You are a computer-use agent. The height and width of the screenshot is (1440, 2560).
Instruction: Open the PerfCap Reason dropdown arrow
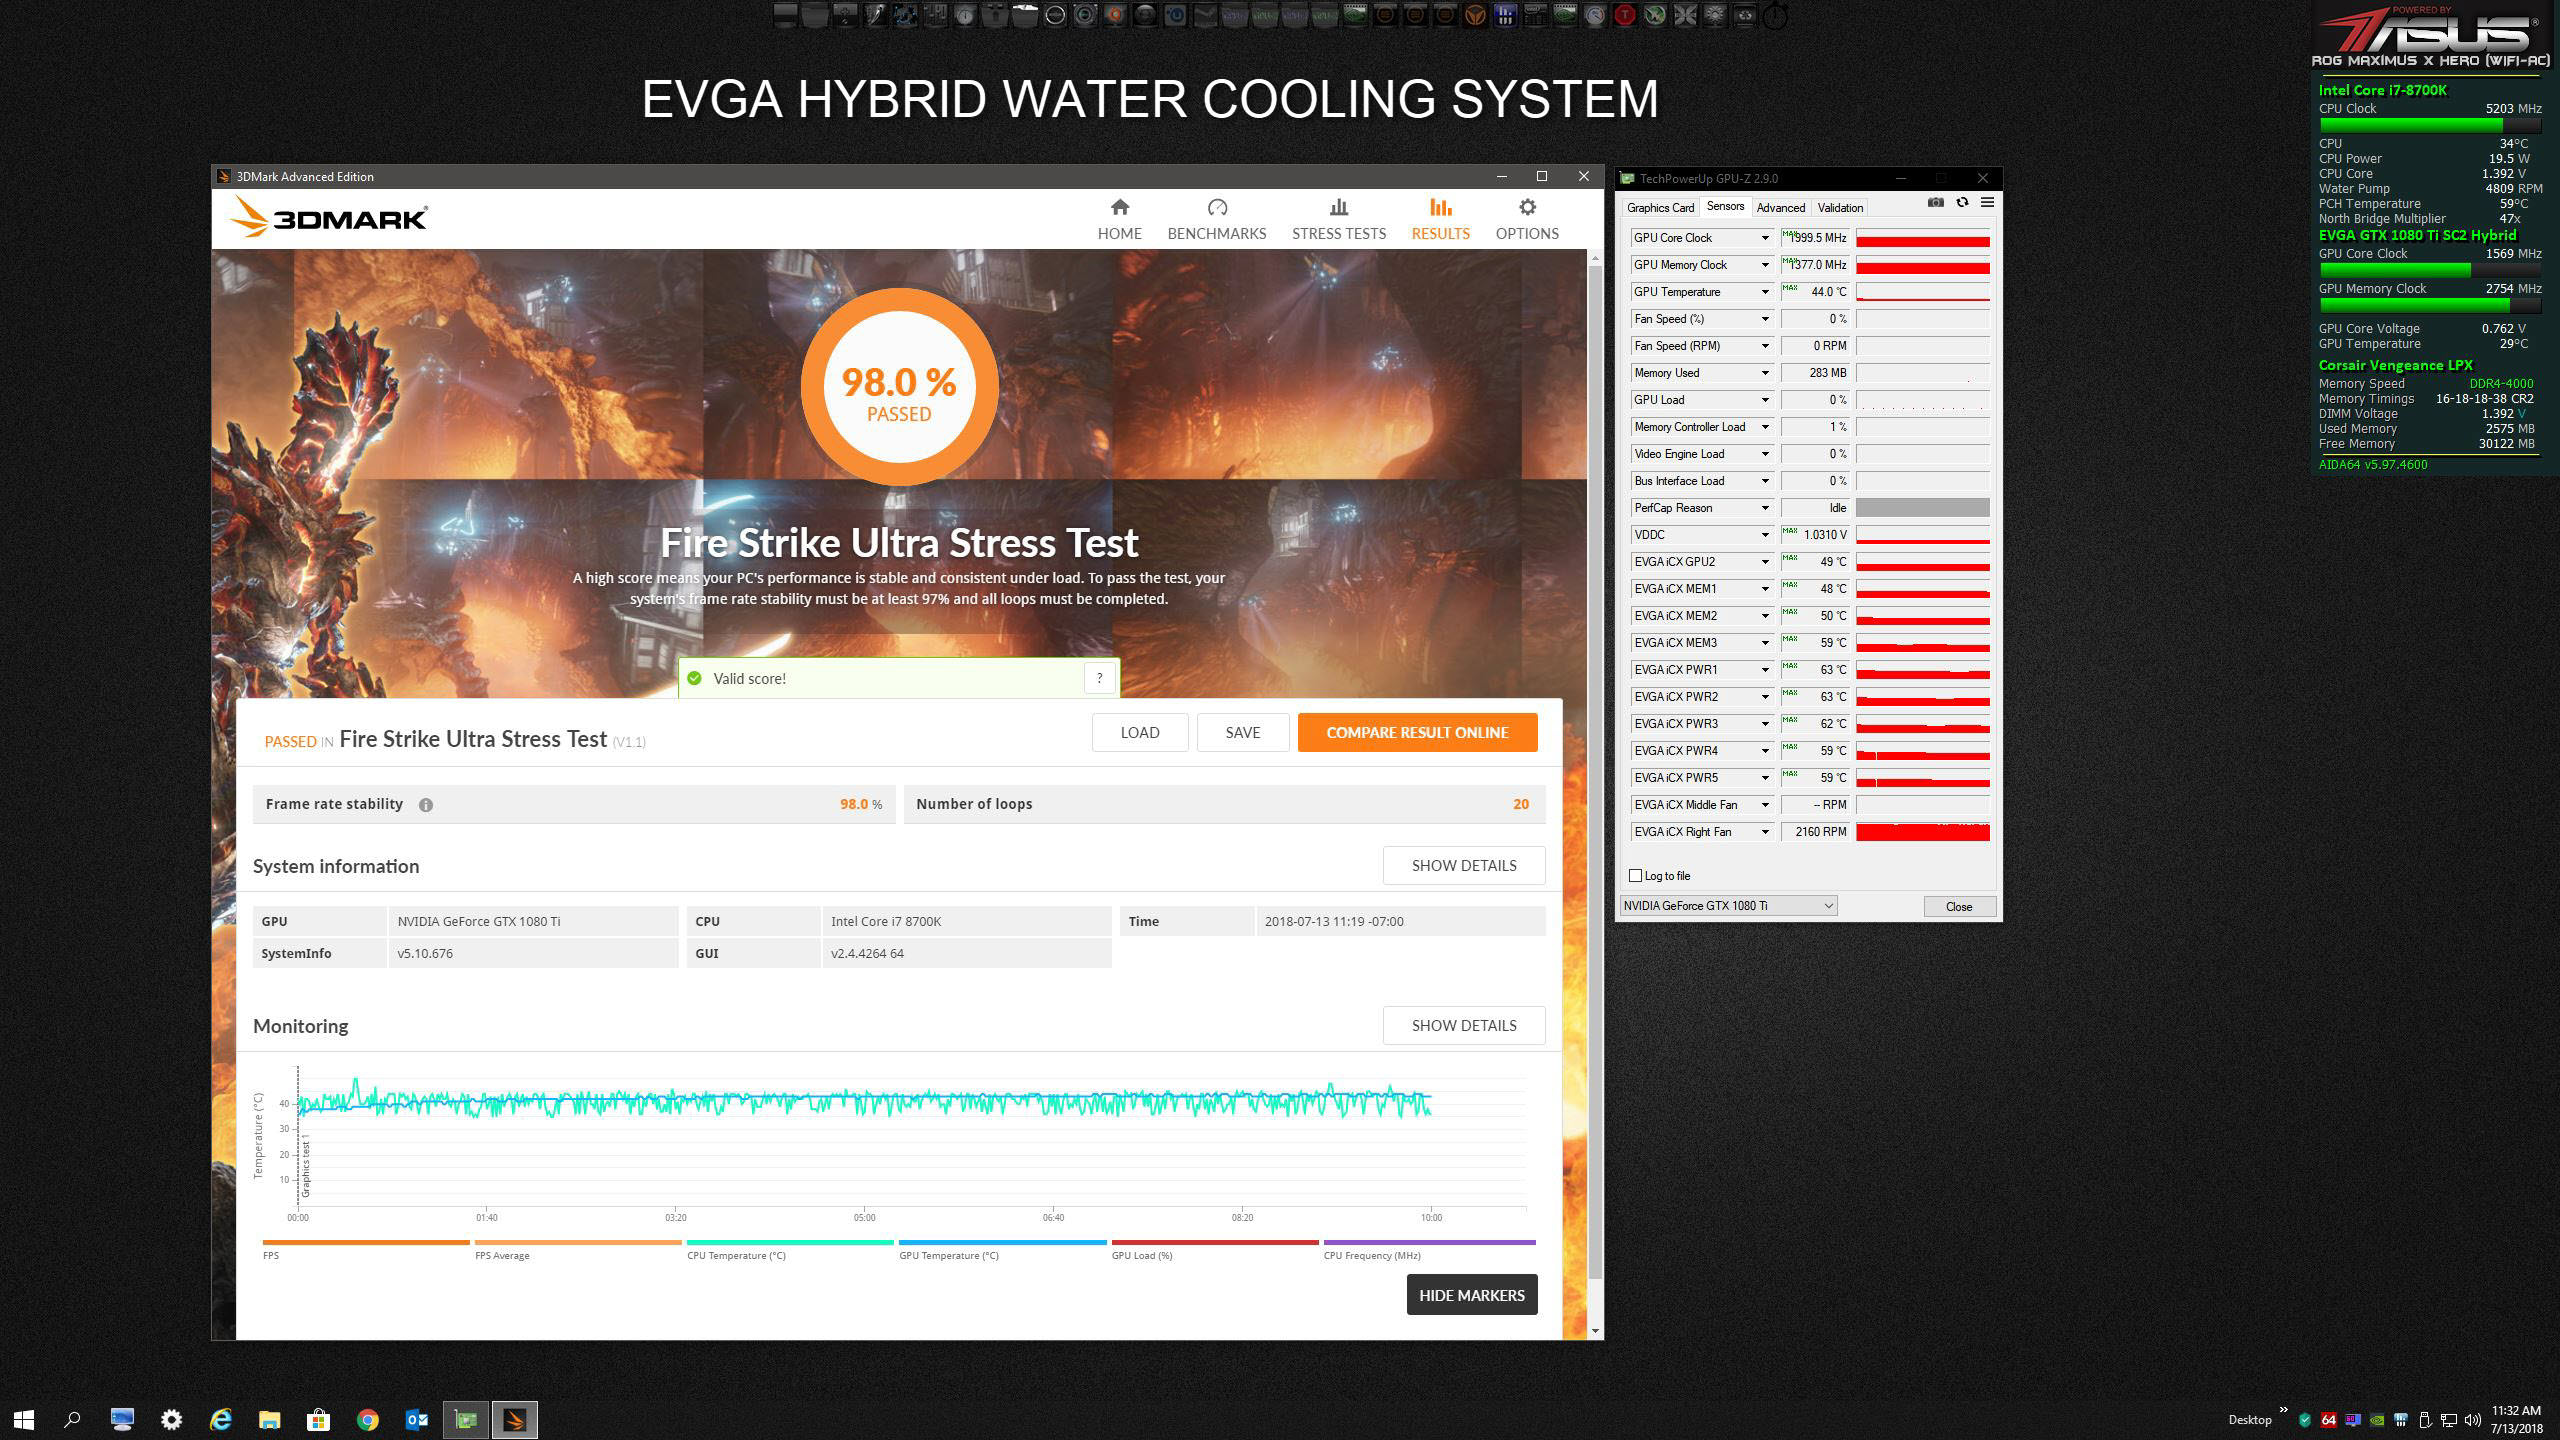[x=1765, y=508]
